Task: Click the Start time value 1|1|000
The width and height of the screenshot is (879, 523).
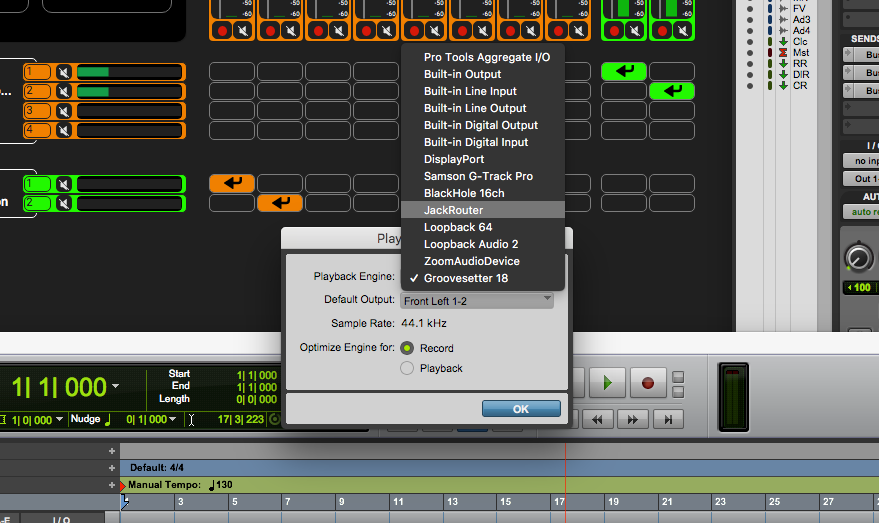Action: pyautogui.click(x=256, y=375)
